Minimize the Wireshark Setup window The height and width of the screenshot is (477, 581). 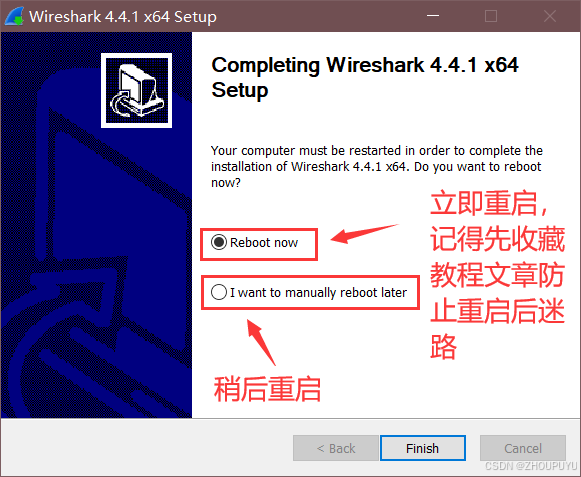coord(433,16)
